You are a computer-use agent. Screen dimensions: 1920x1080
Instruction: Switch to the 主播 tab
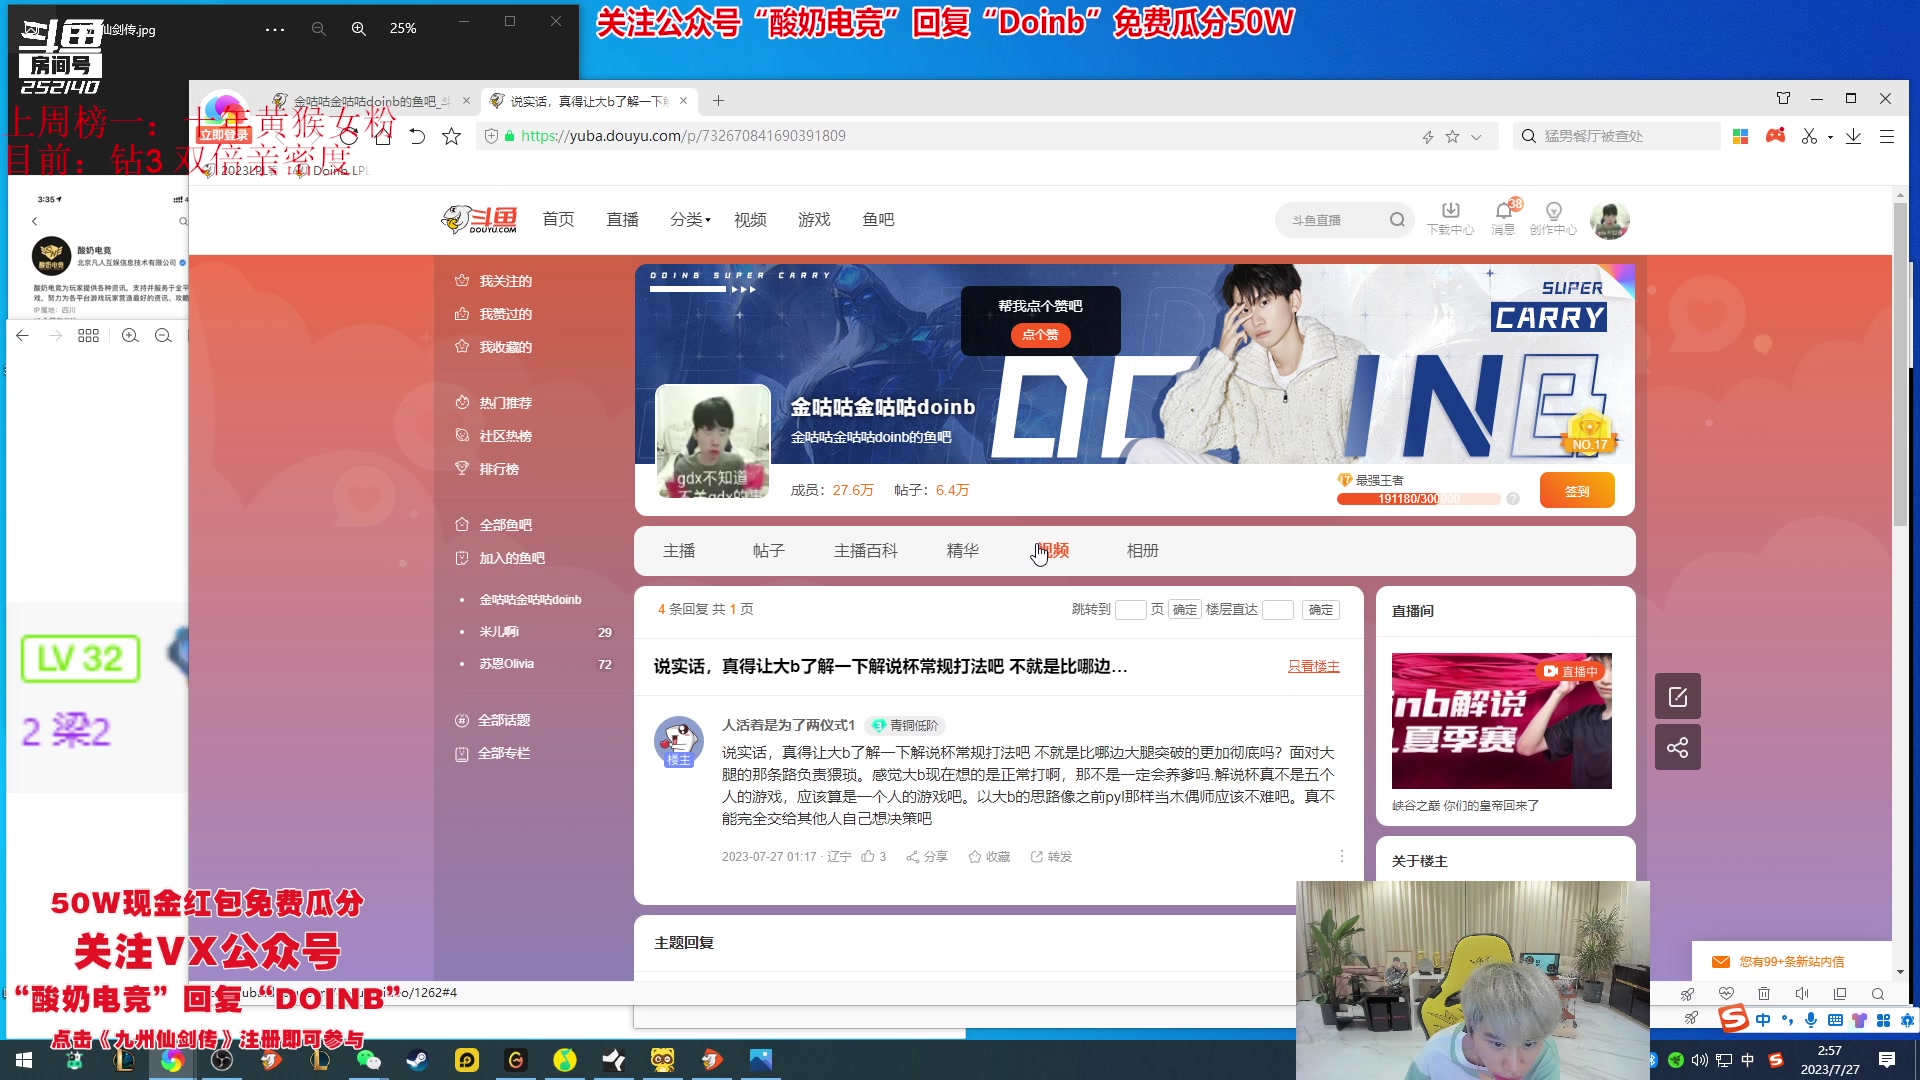pos(679,551)
